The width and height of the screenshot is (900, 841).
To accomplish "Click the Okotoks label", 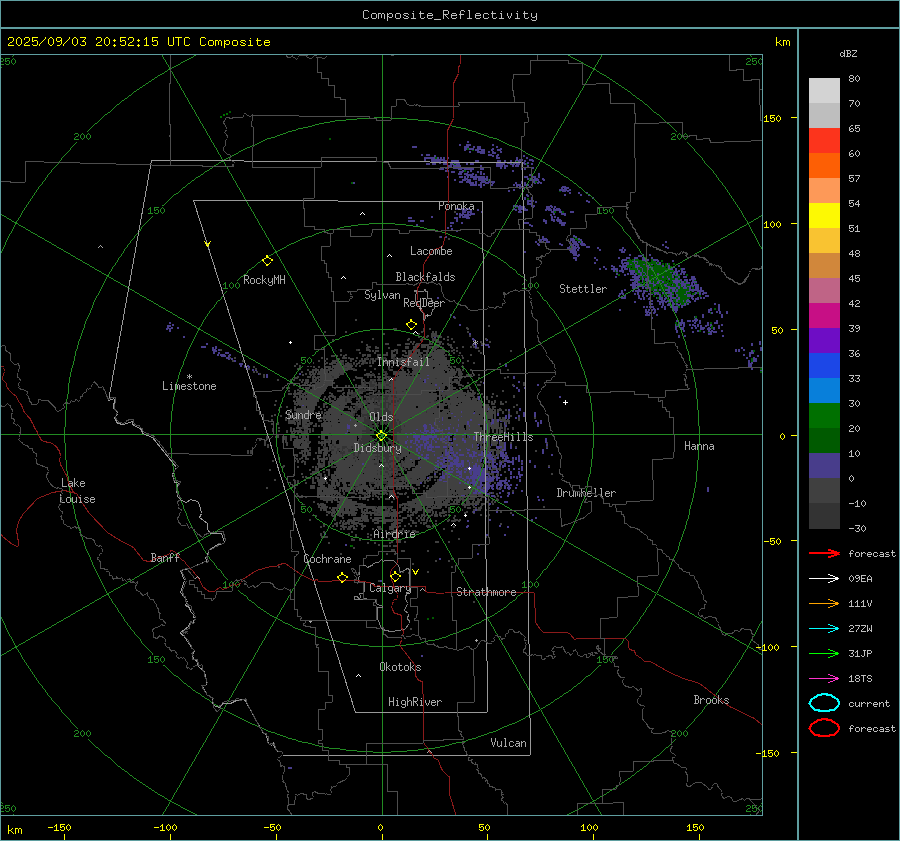I will click(400, 667).
